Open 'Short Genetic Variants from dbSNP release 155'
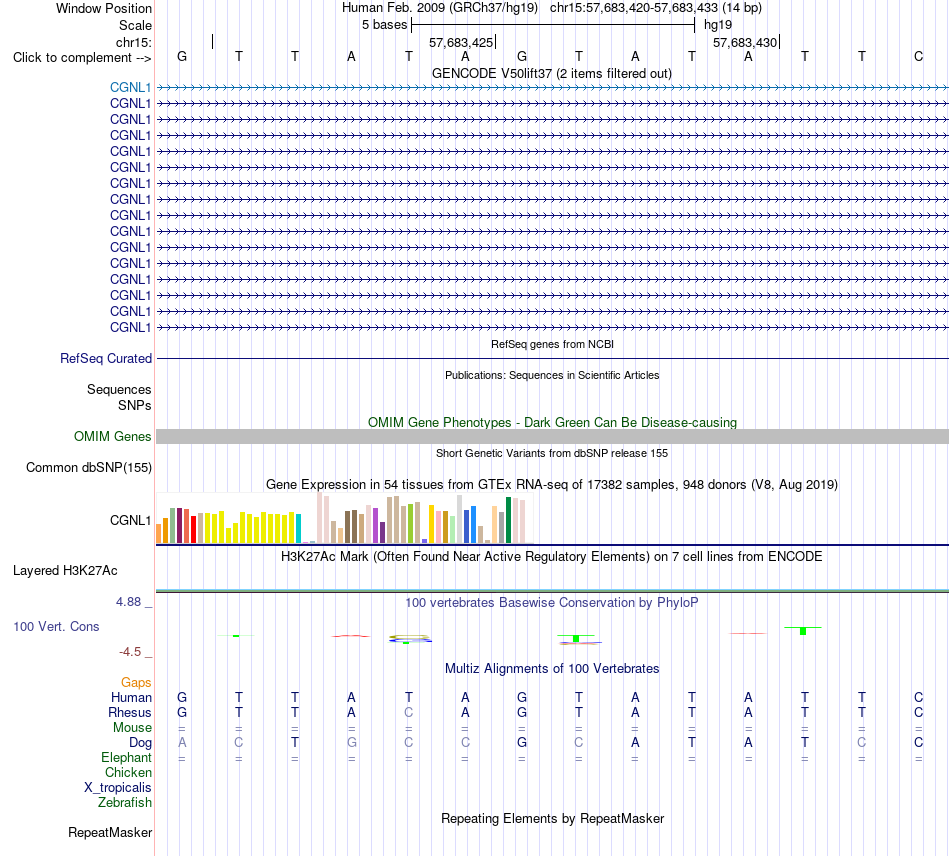The width and height of the screenshot is (950, 856). point(552,453)
